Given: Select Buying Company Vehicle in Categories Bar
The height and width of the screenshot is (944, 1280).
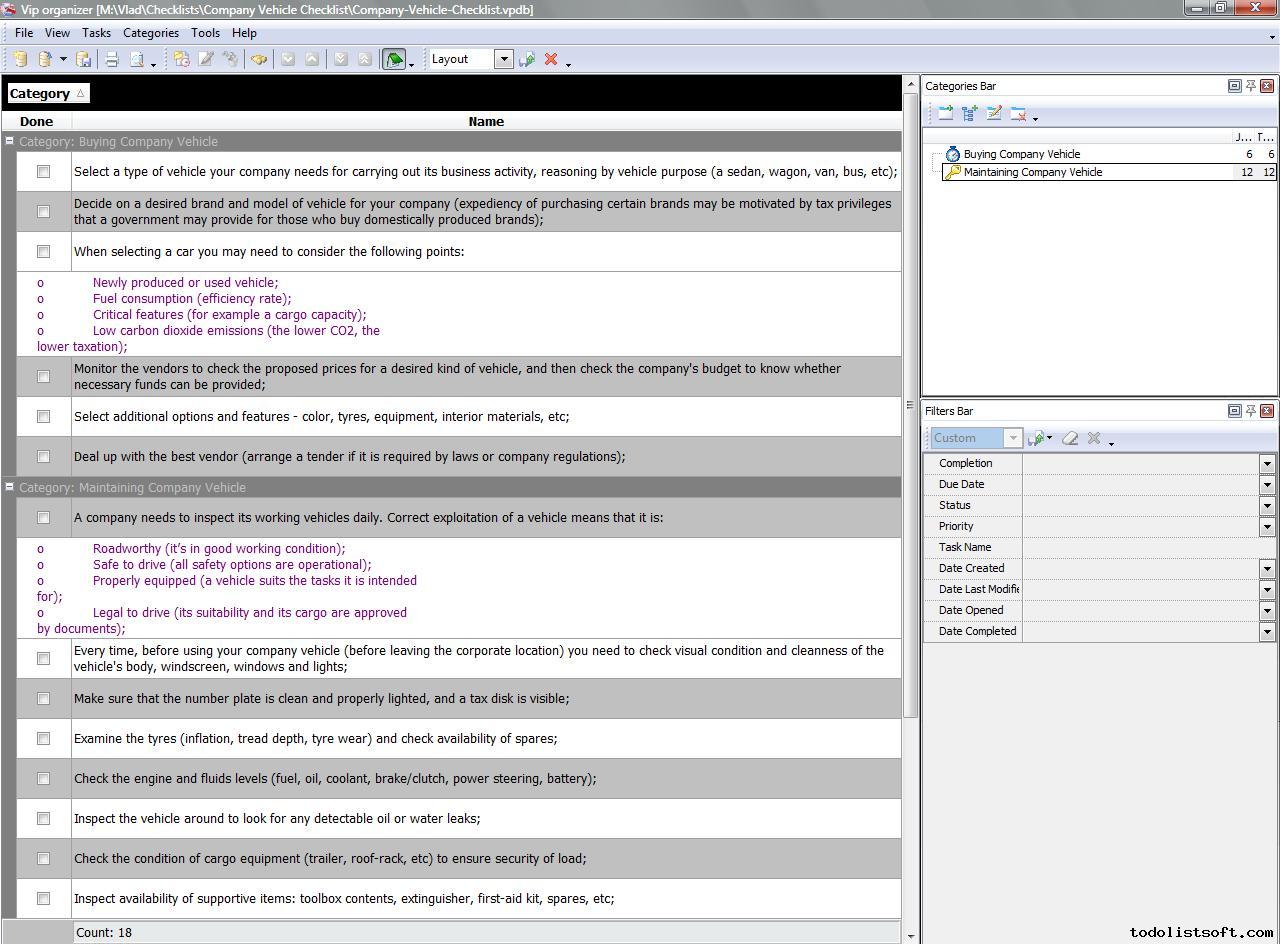Looking at the screenshot, I should click(1021, 154).
